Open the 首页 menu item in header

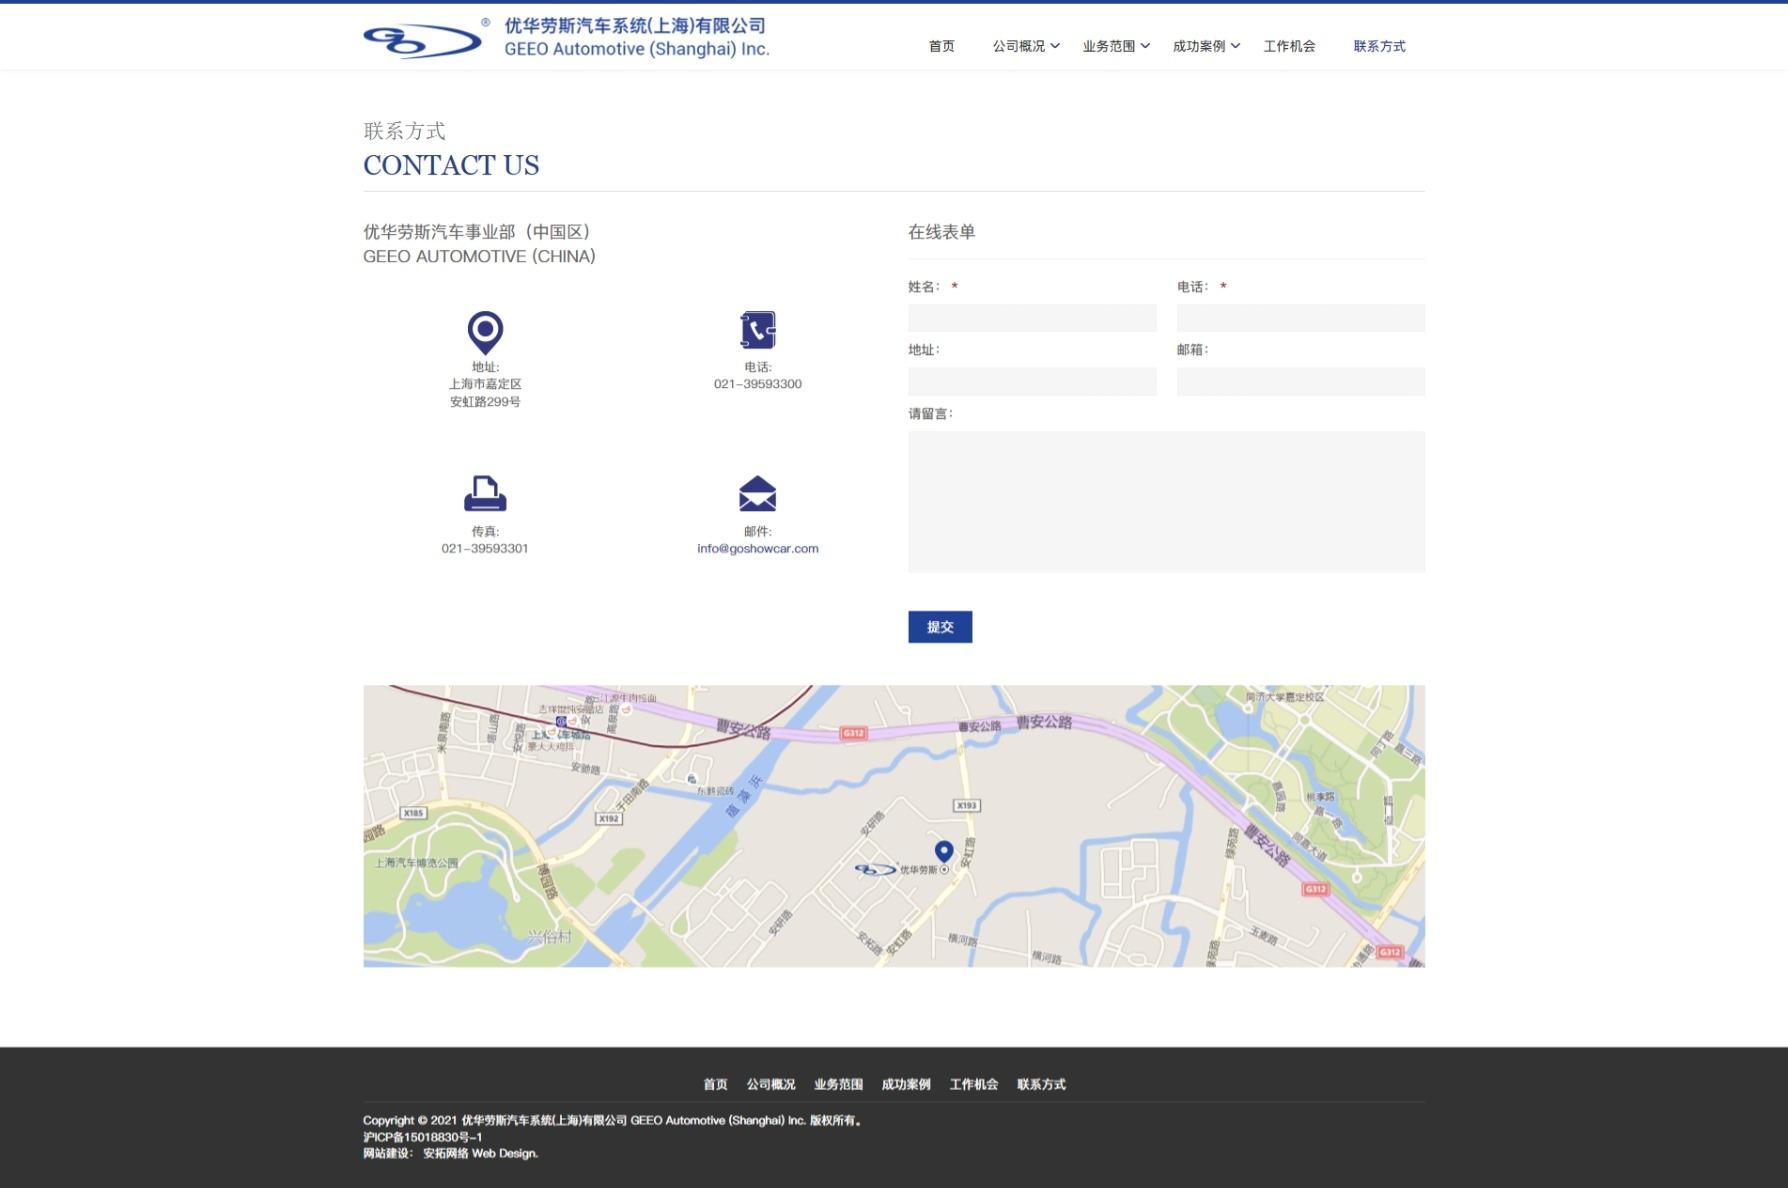[941, 46]
